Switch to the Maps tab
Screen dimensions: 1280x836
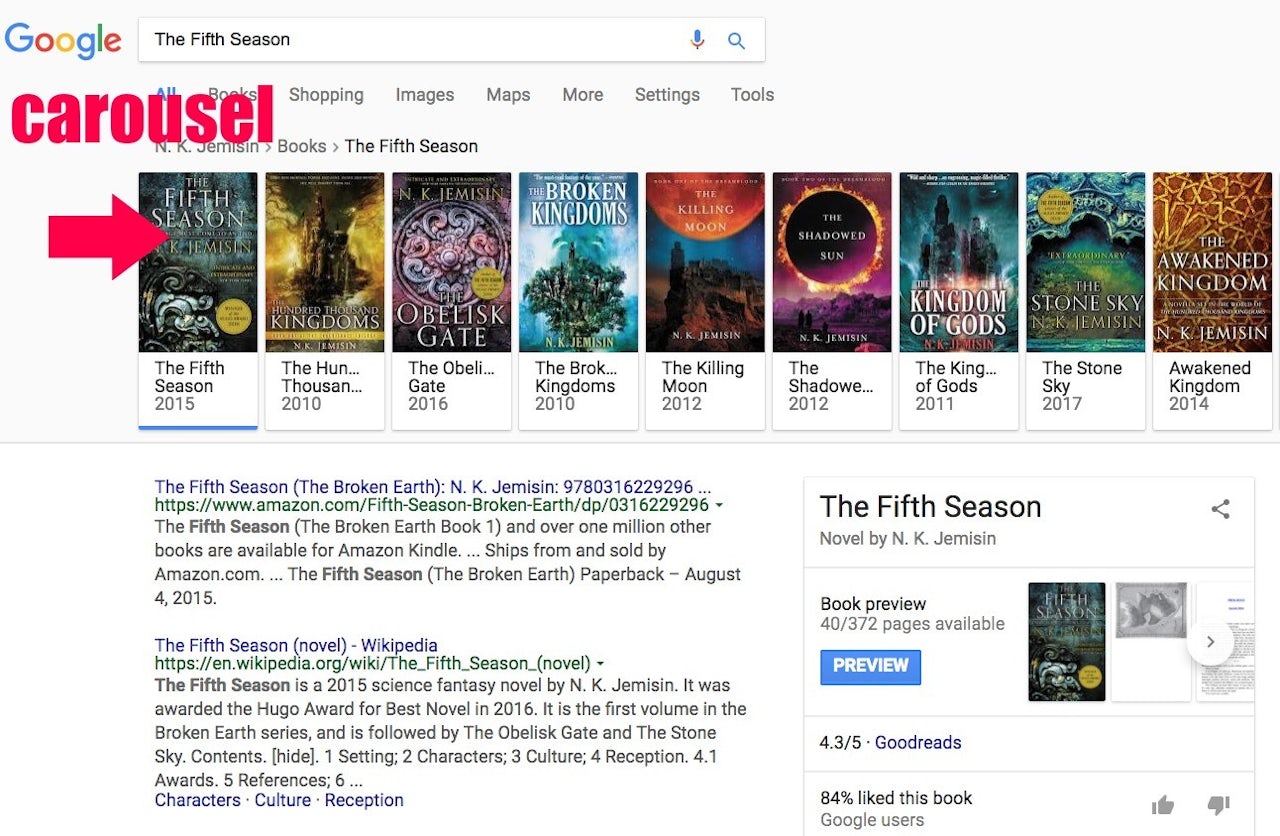pyautogui.click(x=508, y=94)
